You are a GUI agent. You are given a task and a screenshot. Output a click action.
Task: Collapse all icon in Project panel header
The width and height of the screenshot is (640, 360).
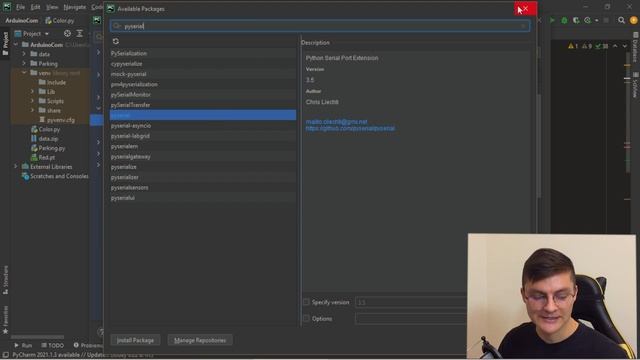click(x=80, y=33)
